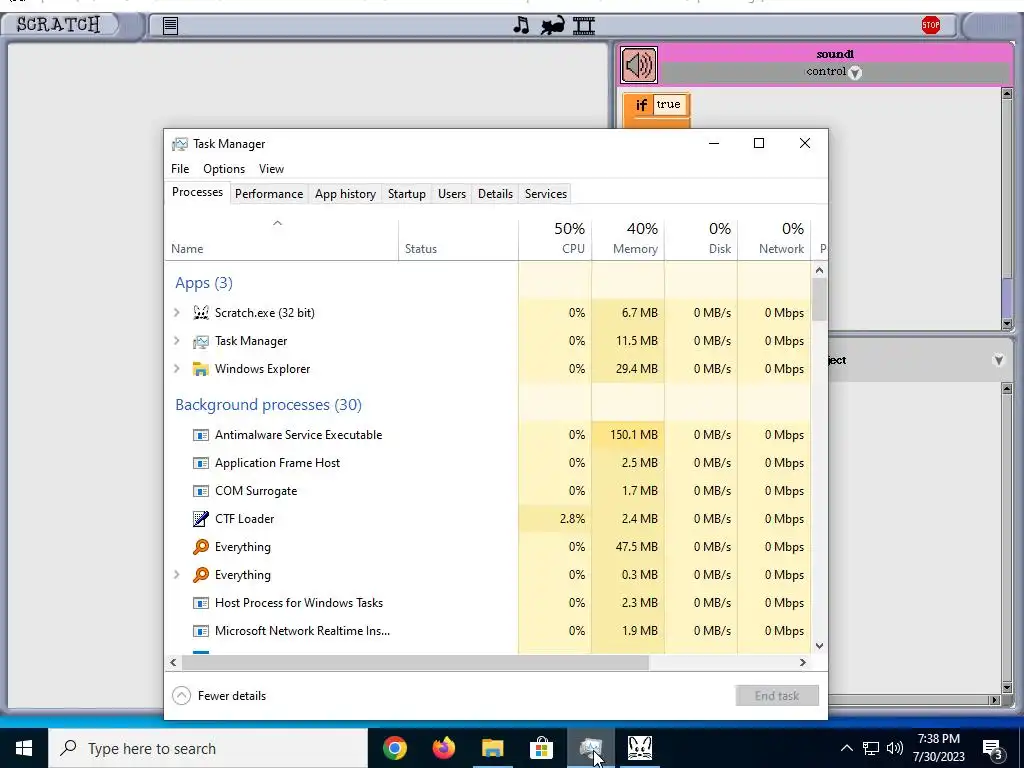Open the control dropdown arrow under sound1
The image size is (1024, 768).
click(855, 72)
